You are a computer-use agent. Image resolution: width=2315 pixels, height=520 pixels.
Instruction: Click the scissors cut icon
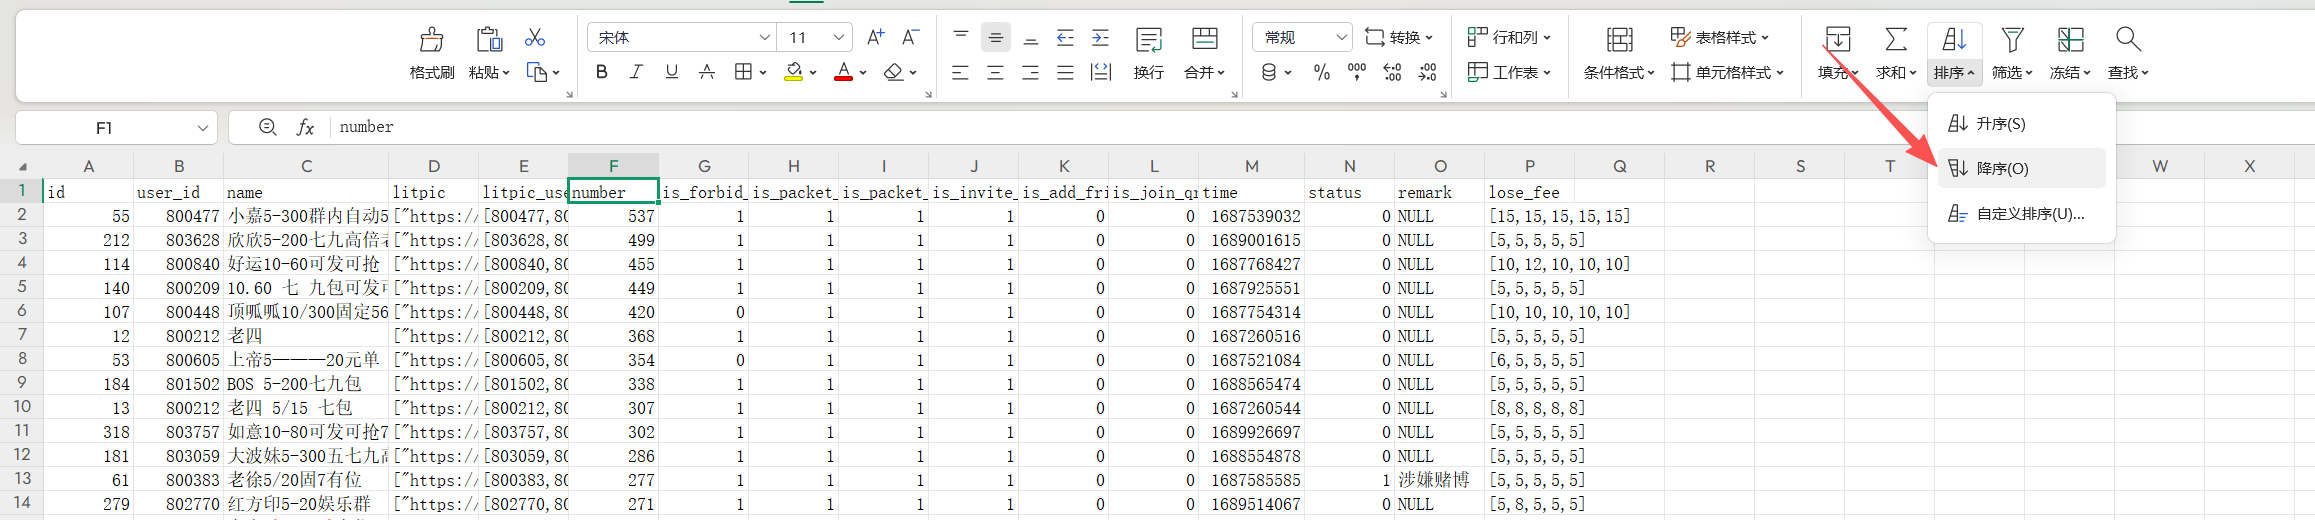point(535,37)
